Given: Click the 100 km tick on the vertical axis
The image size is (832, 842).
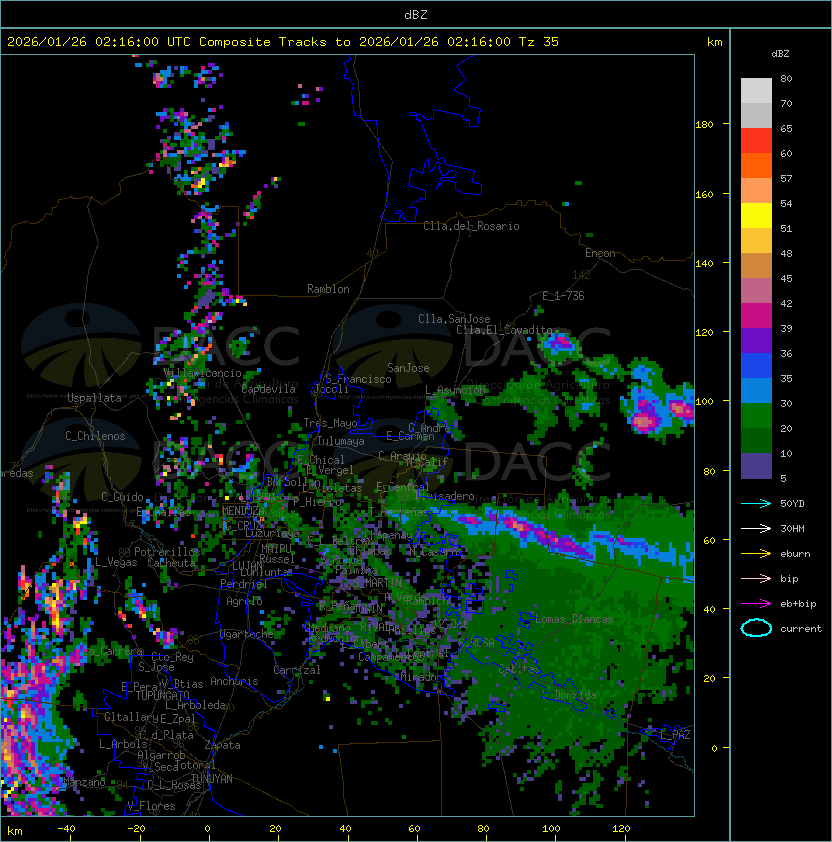Looking at the screenshot, I should click(704, 402).
